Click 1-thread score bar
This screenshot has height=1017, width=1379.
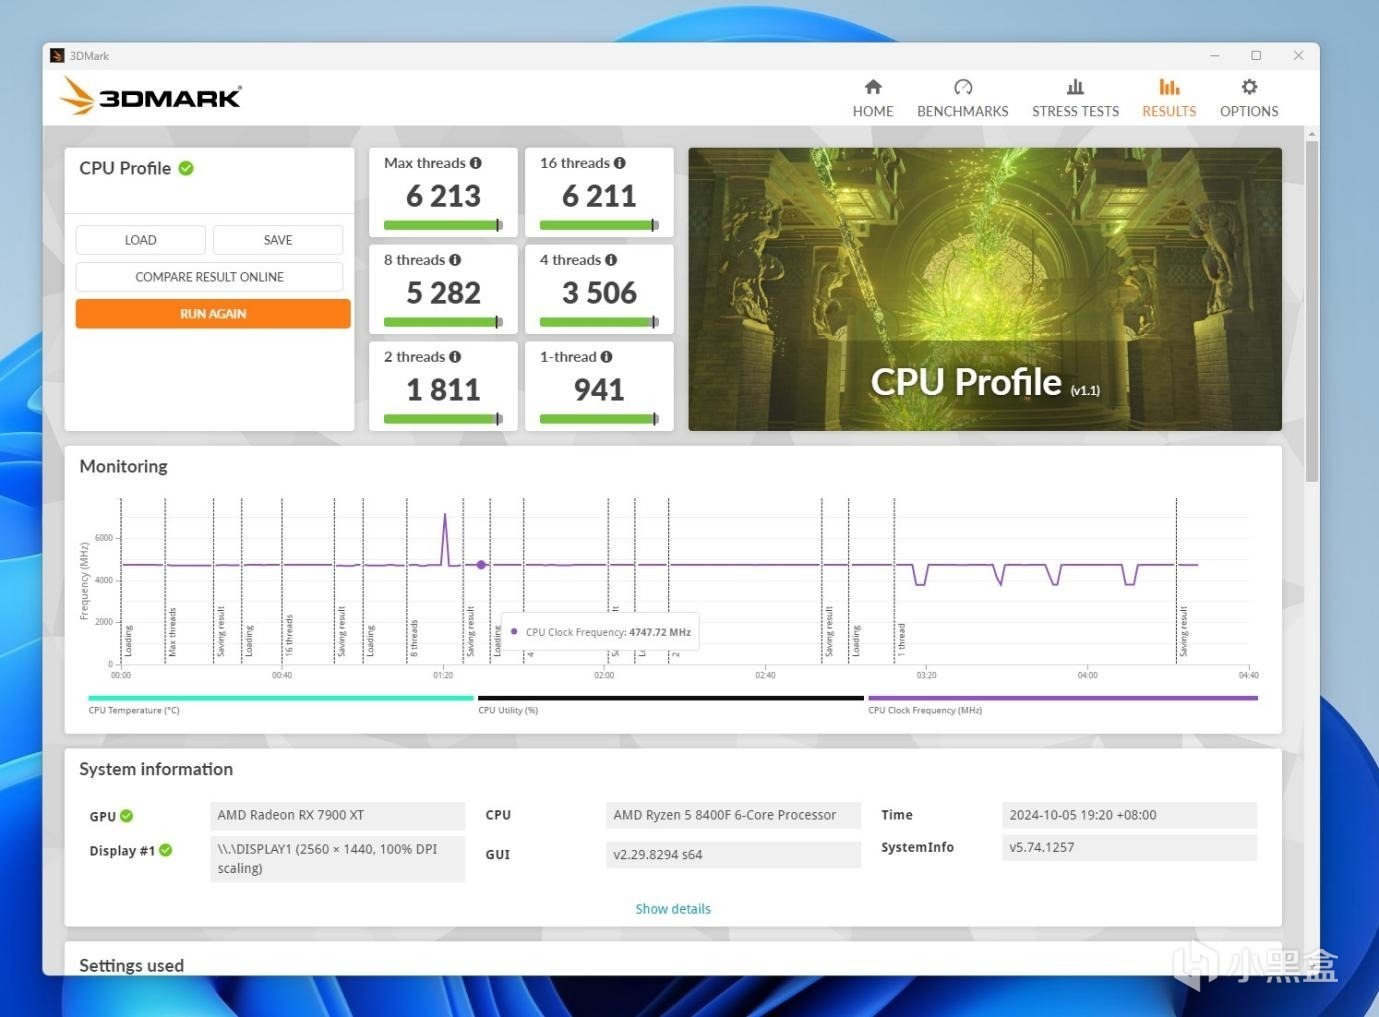599,419
